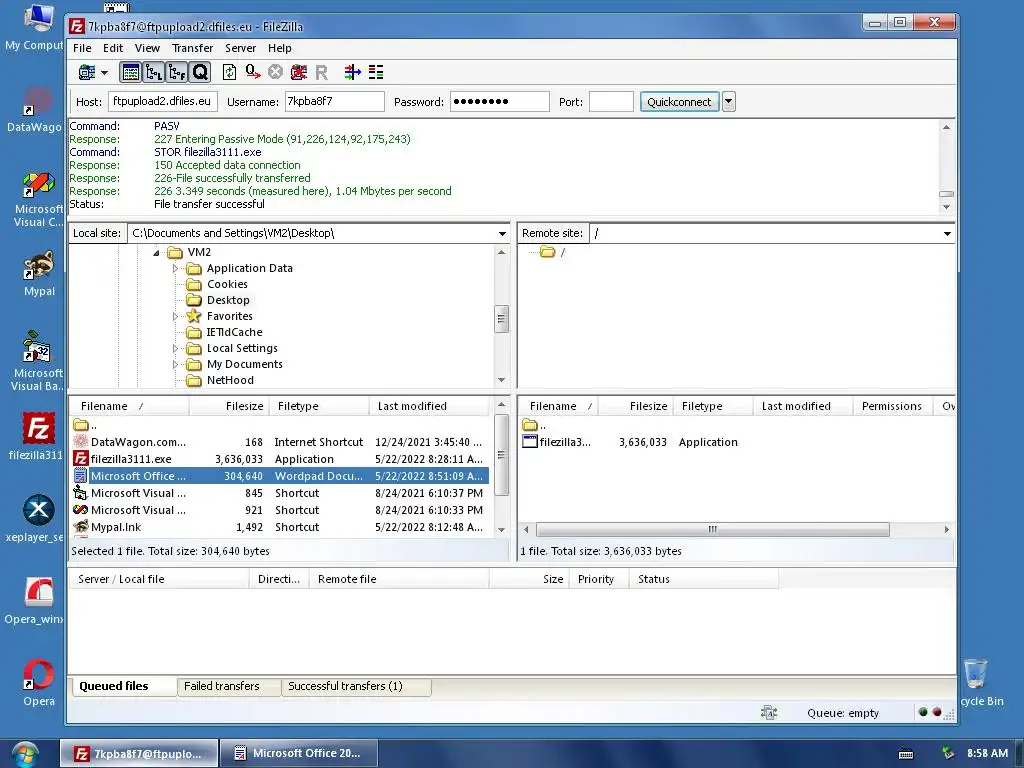Image resolution: width=1024 pixels, height=768 pixels.
Task: Click the remote file list horizontal scrollbar
Action: coord(712,530)
